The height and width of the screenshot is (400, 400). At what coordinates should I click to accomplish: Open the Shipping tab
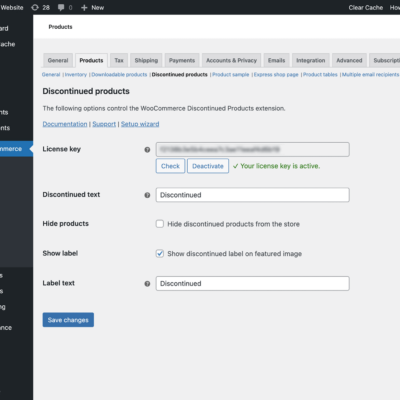[146, 60]
